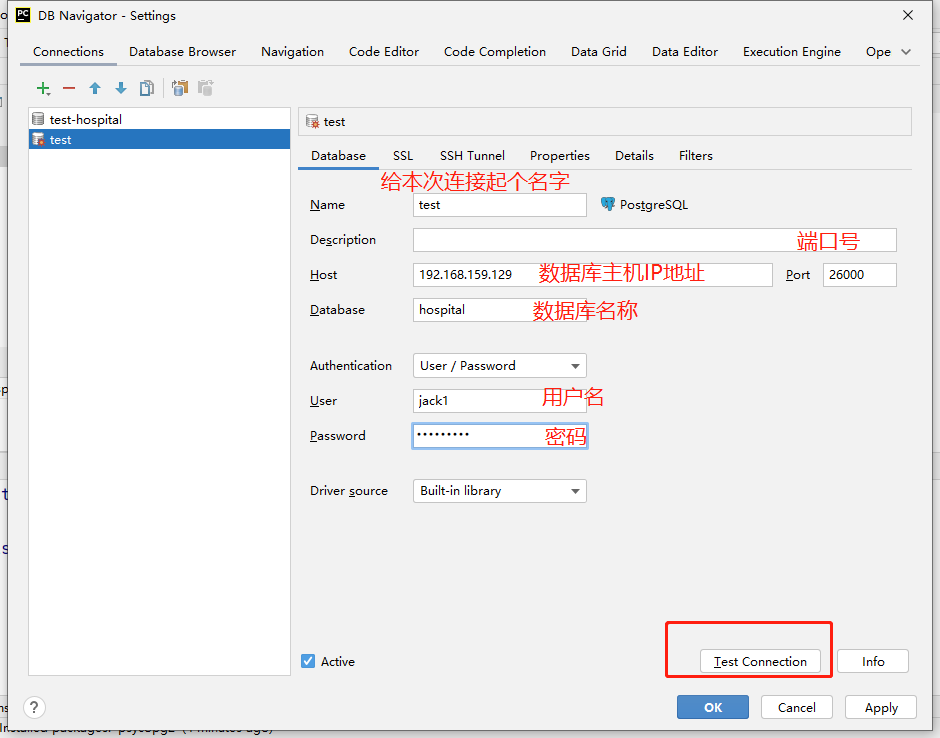Open the Details sub-tab
Image resolution: width=940 pixels, height=738 pixels.
coord(634,156)
